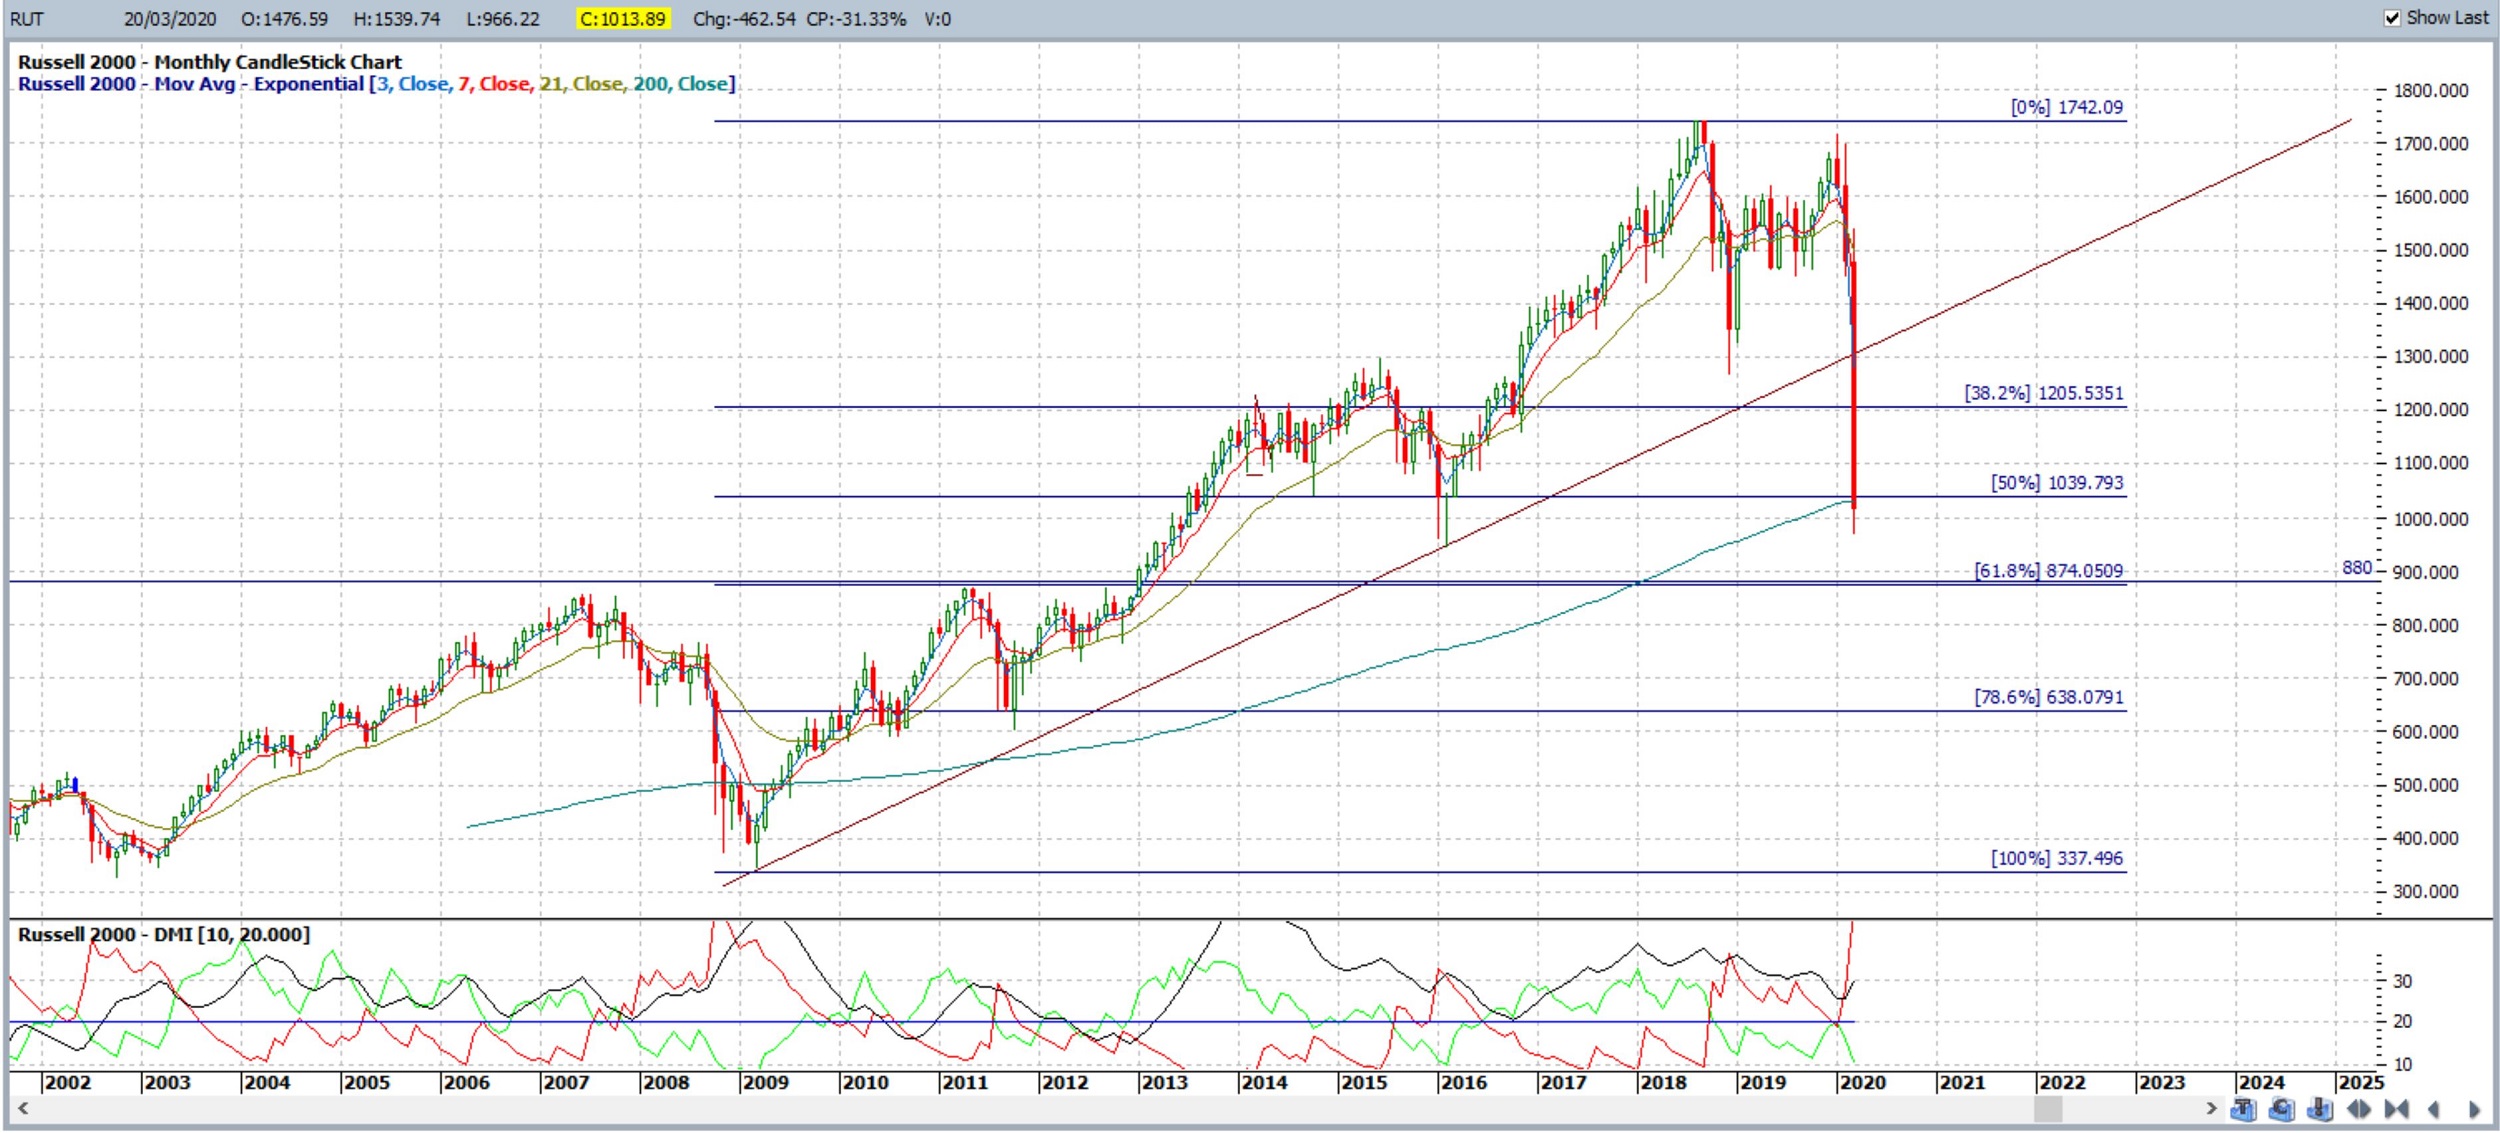This screenshot has width=2500, height=1133.
Task: Click the left-pointing triangle navigation icon
Action: (2434, 1109)
